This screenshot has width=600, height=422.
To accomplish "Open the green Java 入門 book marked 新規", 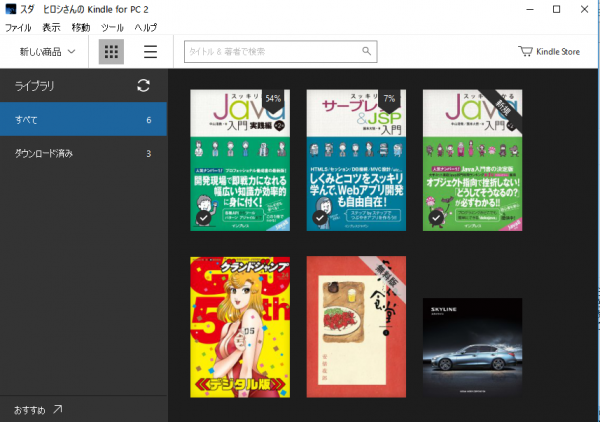I will pos(473,160).
